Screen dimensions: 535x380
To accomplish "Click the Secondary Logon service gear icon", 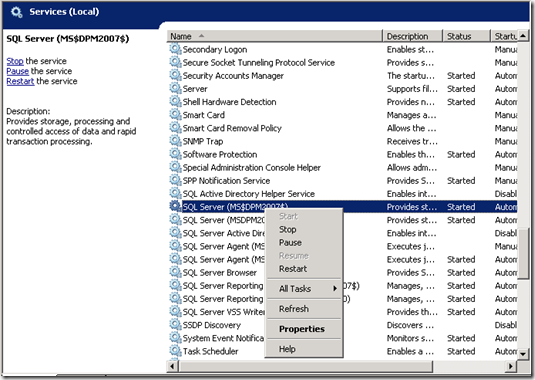I will (x=175, y=49).
